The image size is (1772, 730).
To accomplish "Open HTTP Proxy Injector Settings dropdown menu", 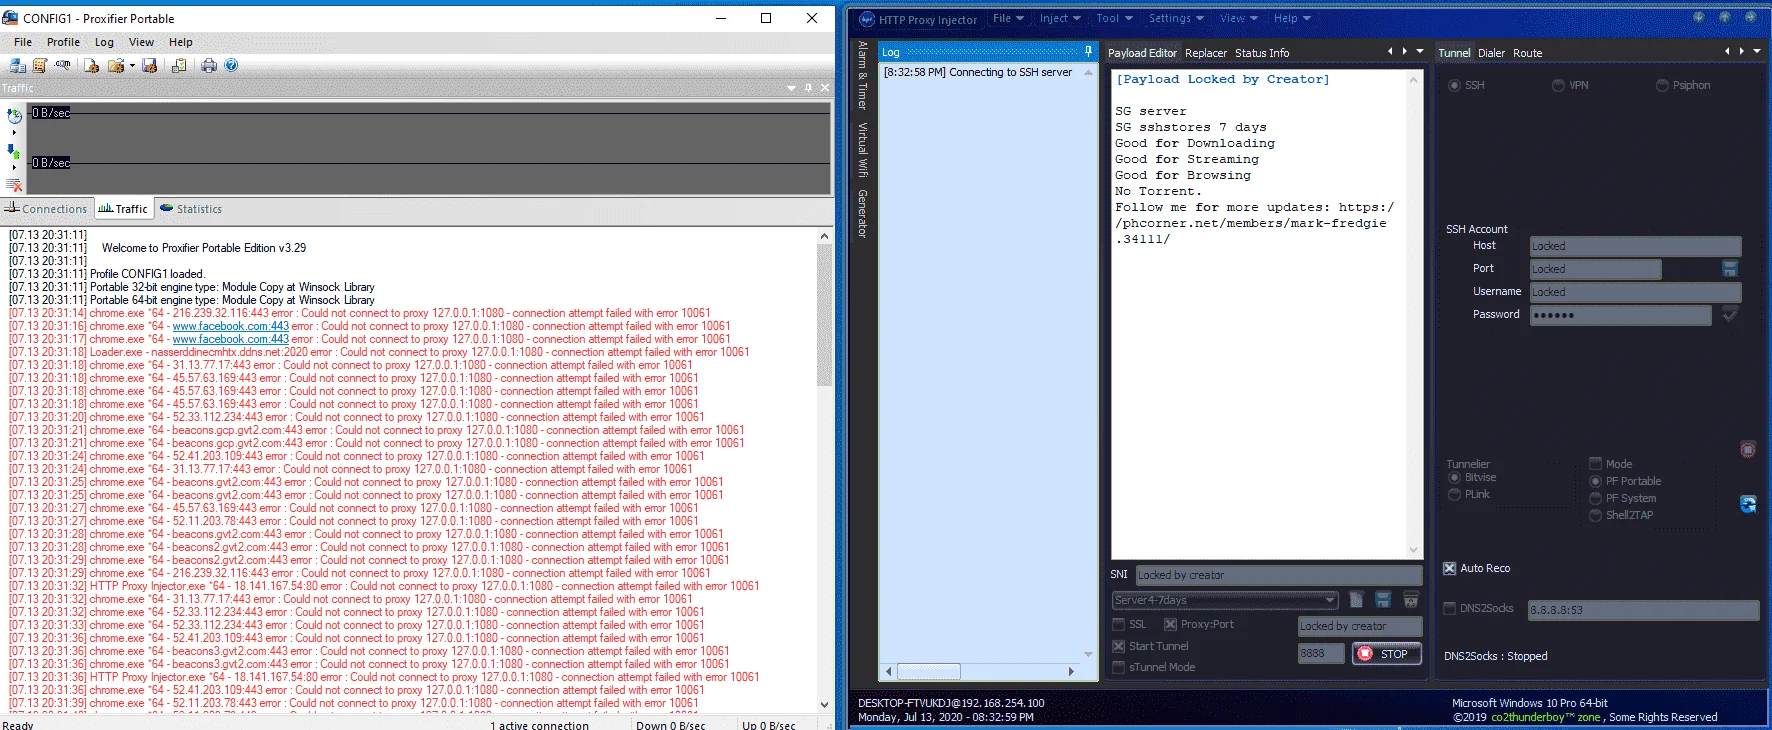I will tap(1176, 18).
